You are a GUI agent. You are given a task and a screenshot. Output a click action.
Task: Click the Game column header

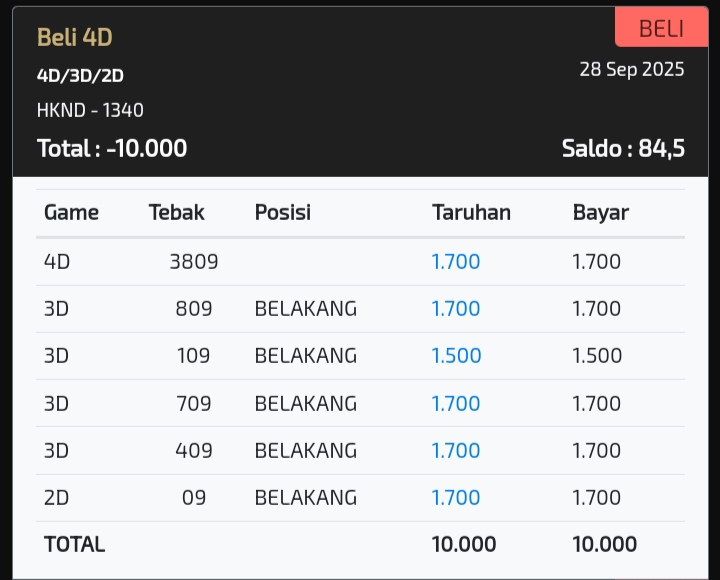(71, 212)
